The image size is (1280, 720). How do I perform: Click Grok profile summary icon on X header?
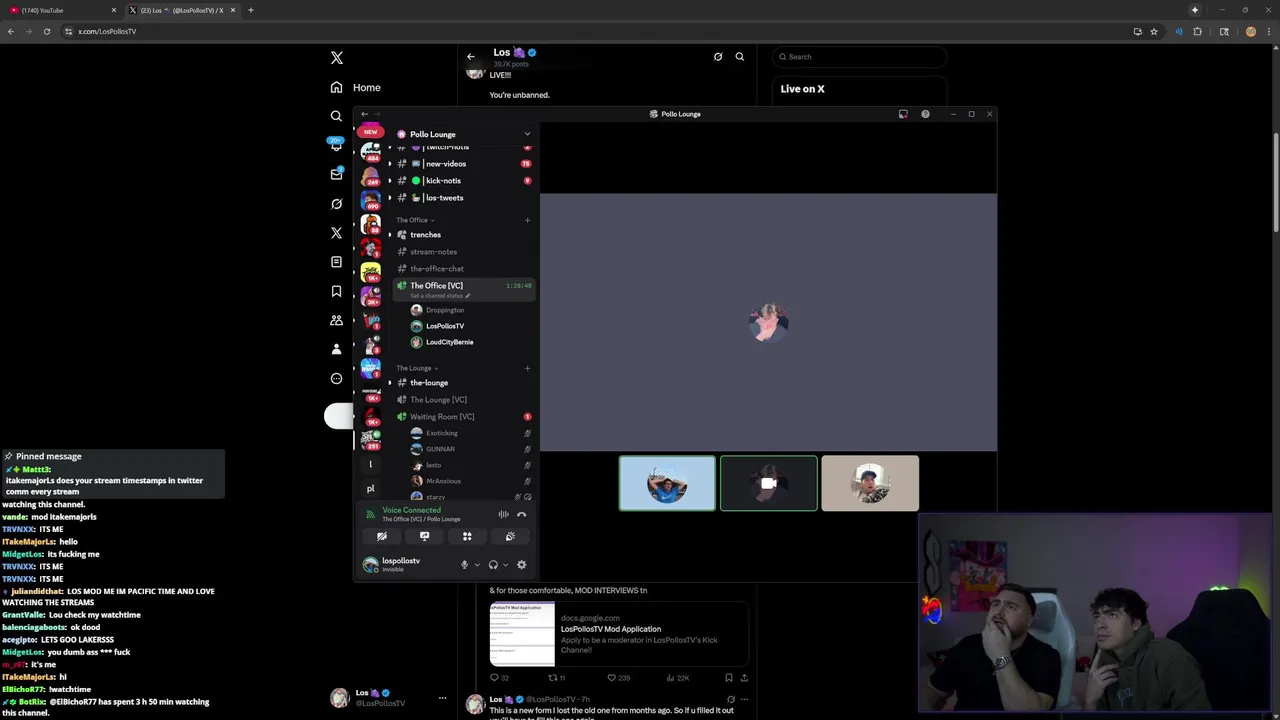coord(718,56)
